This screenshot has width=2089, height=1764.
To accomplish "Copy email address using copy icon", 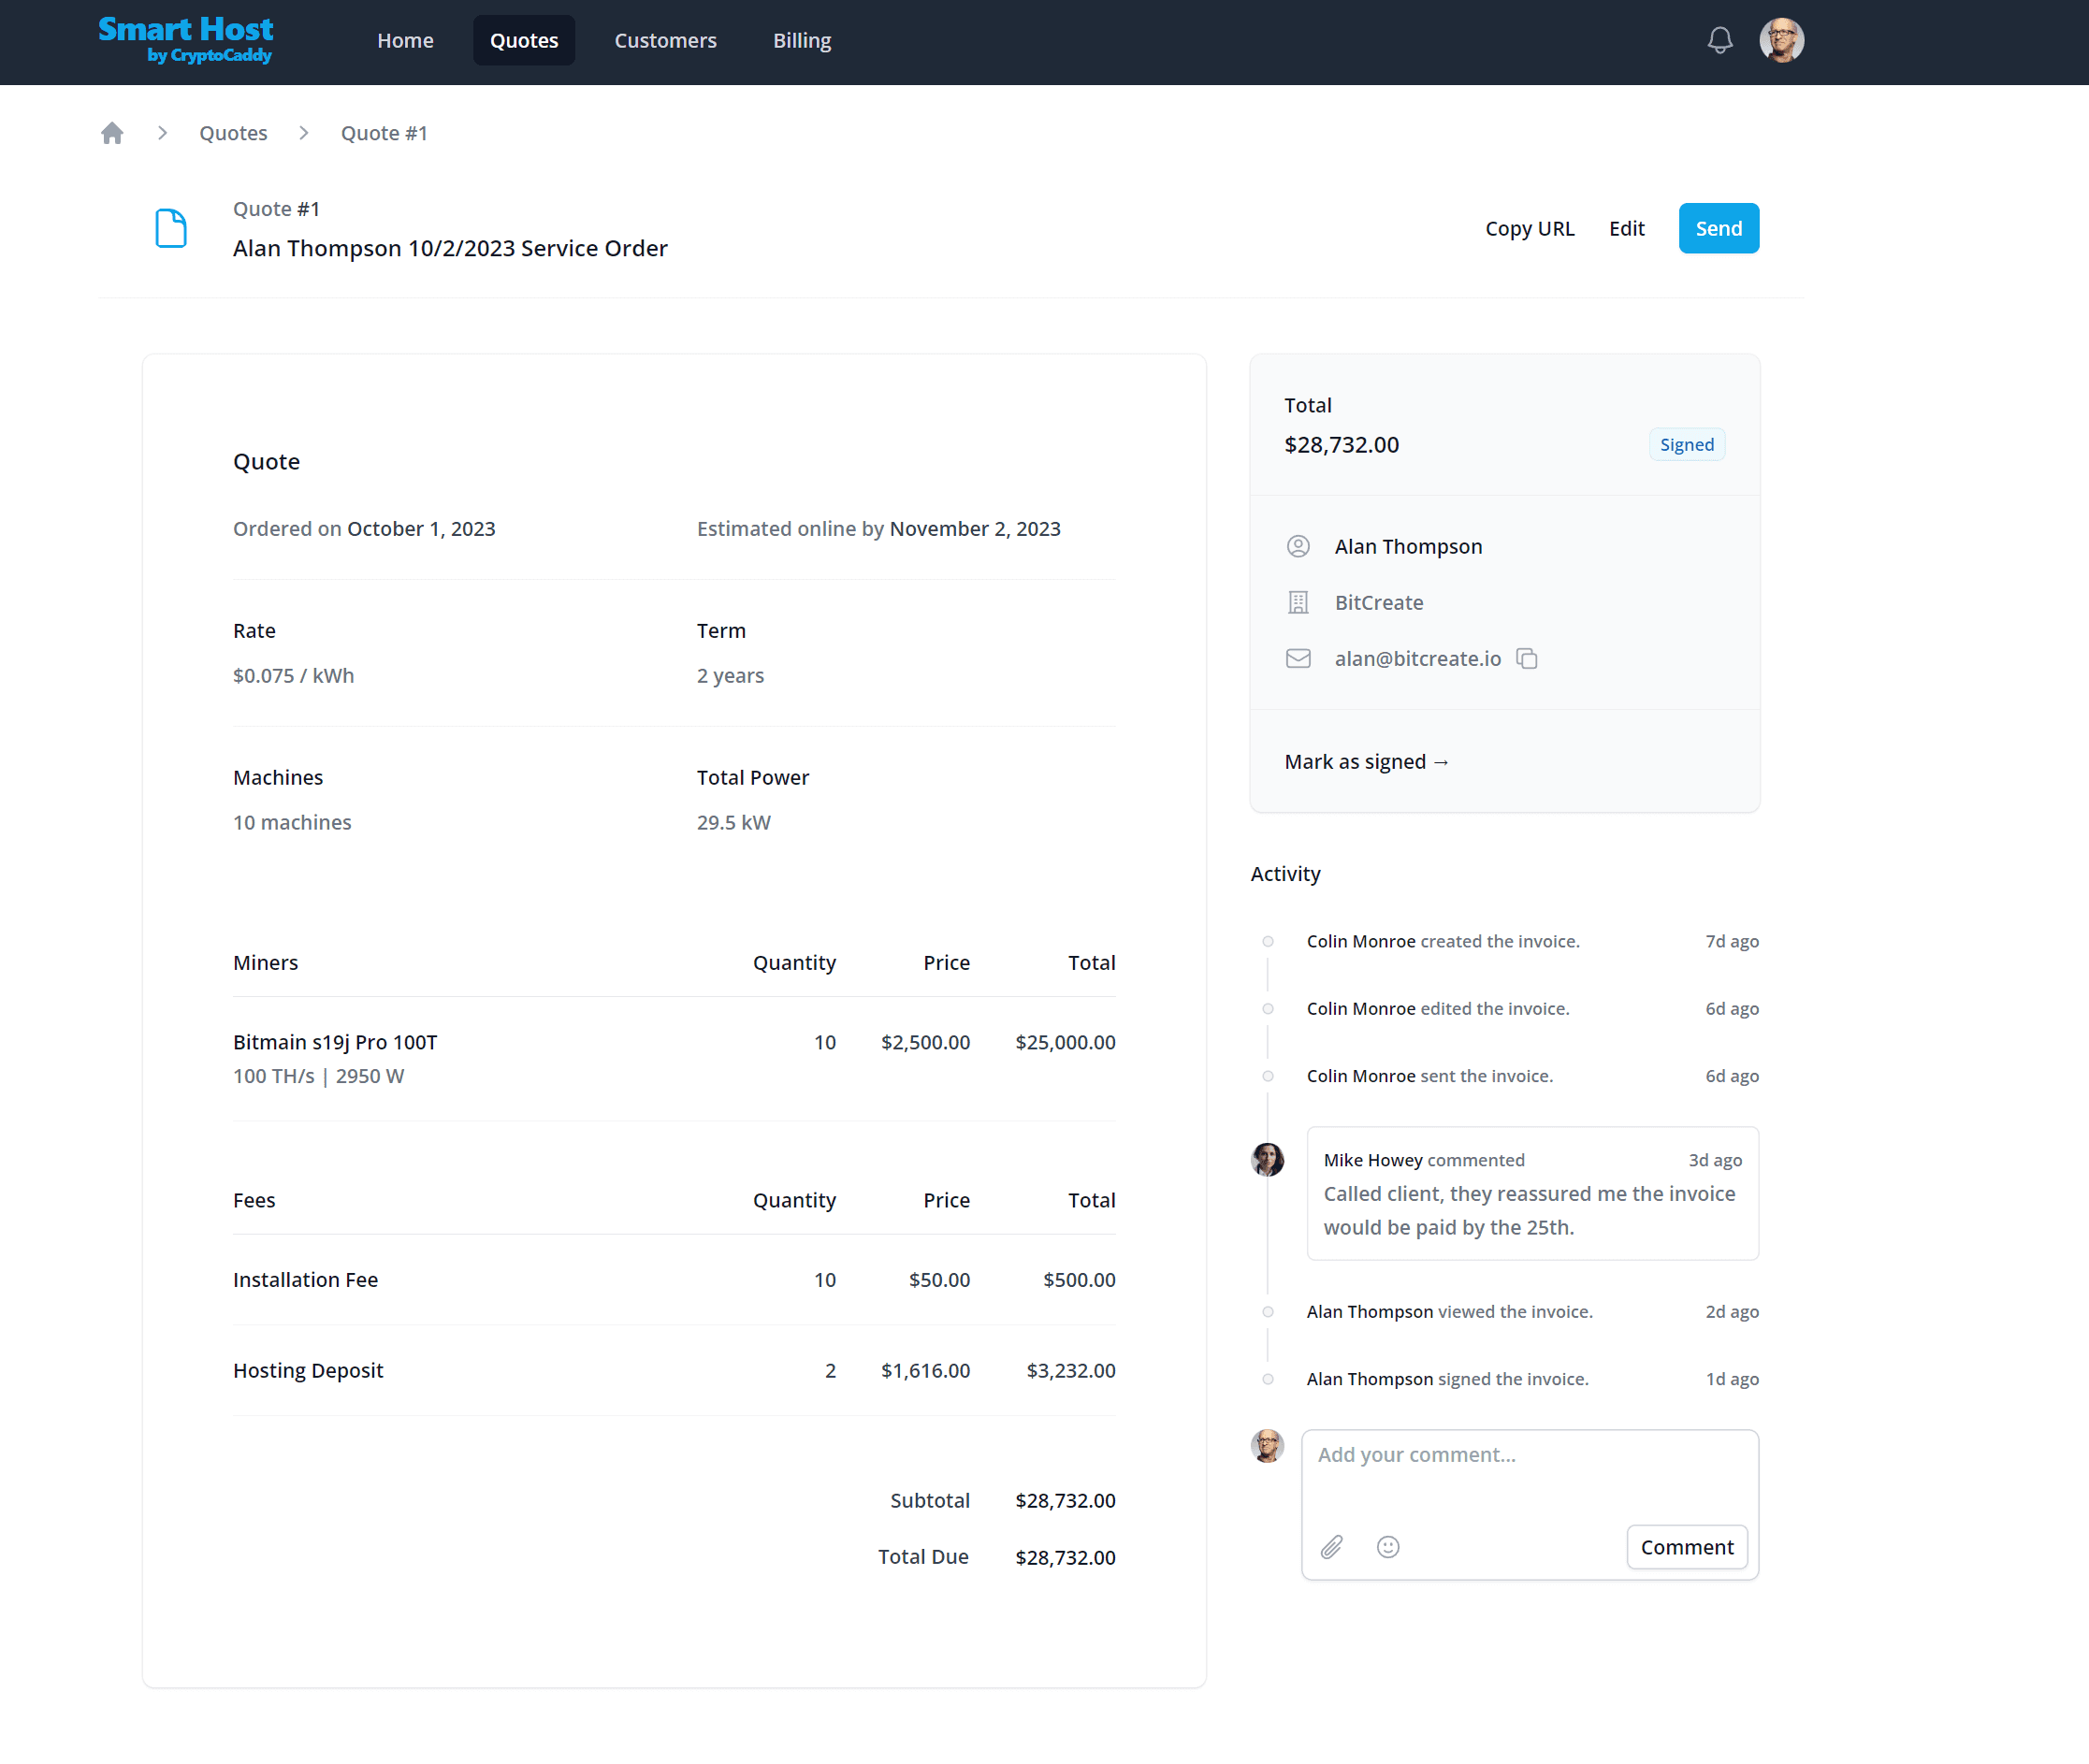I will pos(1526,658).
